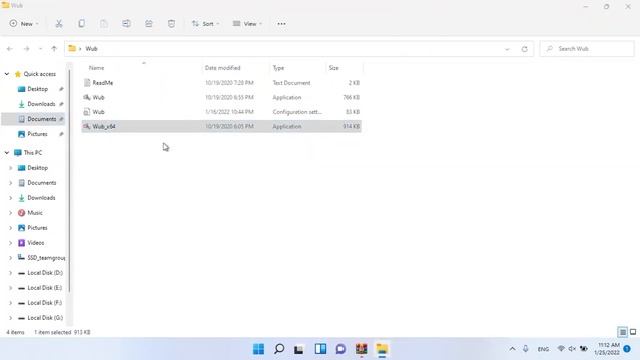The width and height of the screenshot is (640, 360).
Task: Select the Wub_x64 application file
Action: coord(222,127)
